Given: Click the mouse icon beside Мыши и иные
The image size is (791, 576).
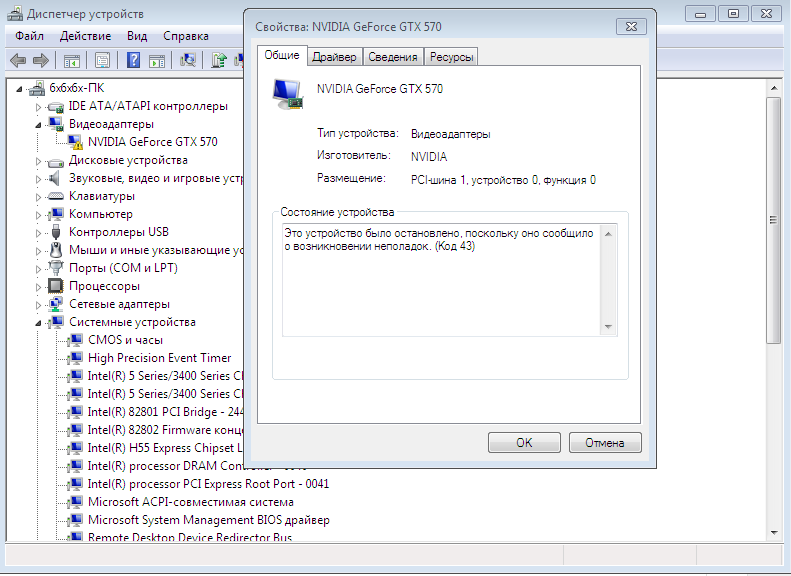Looking at the screenshot, I should pos(56,250).
